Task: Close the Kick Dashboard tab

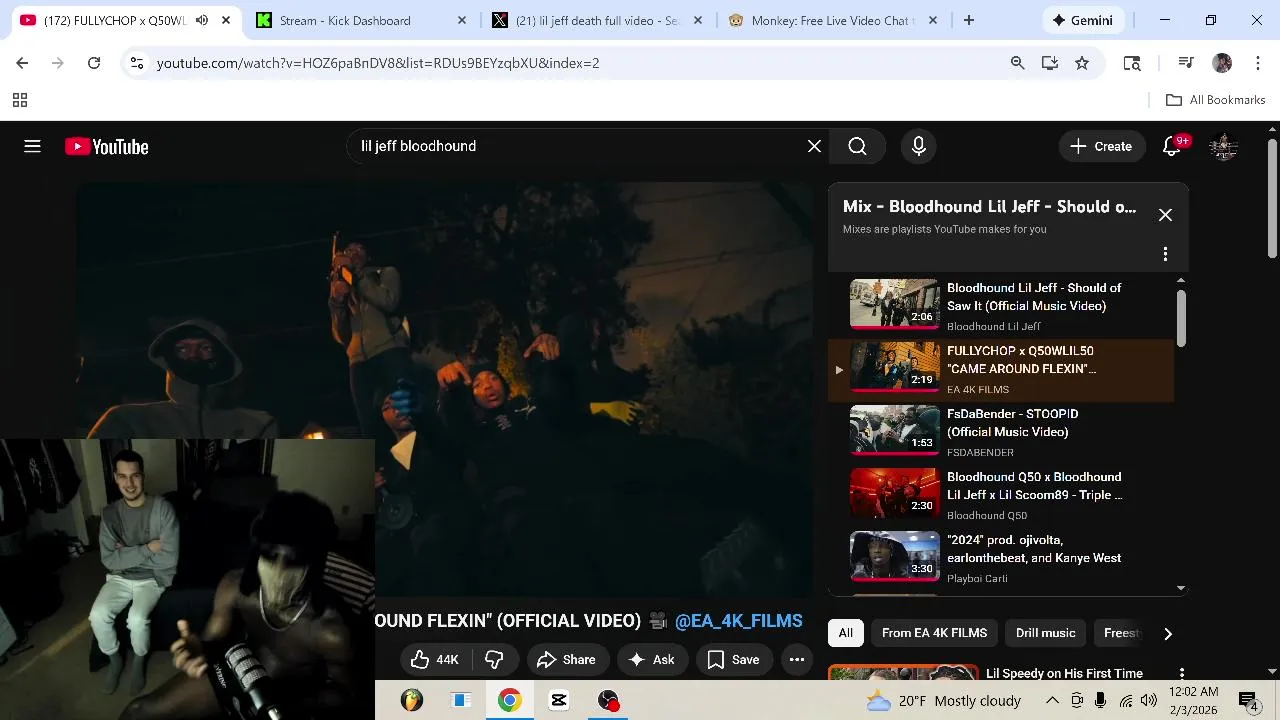Action: 462,20
